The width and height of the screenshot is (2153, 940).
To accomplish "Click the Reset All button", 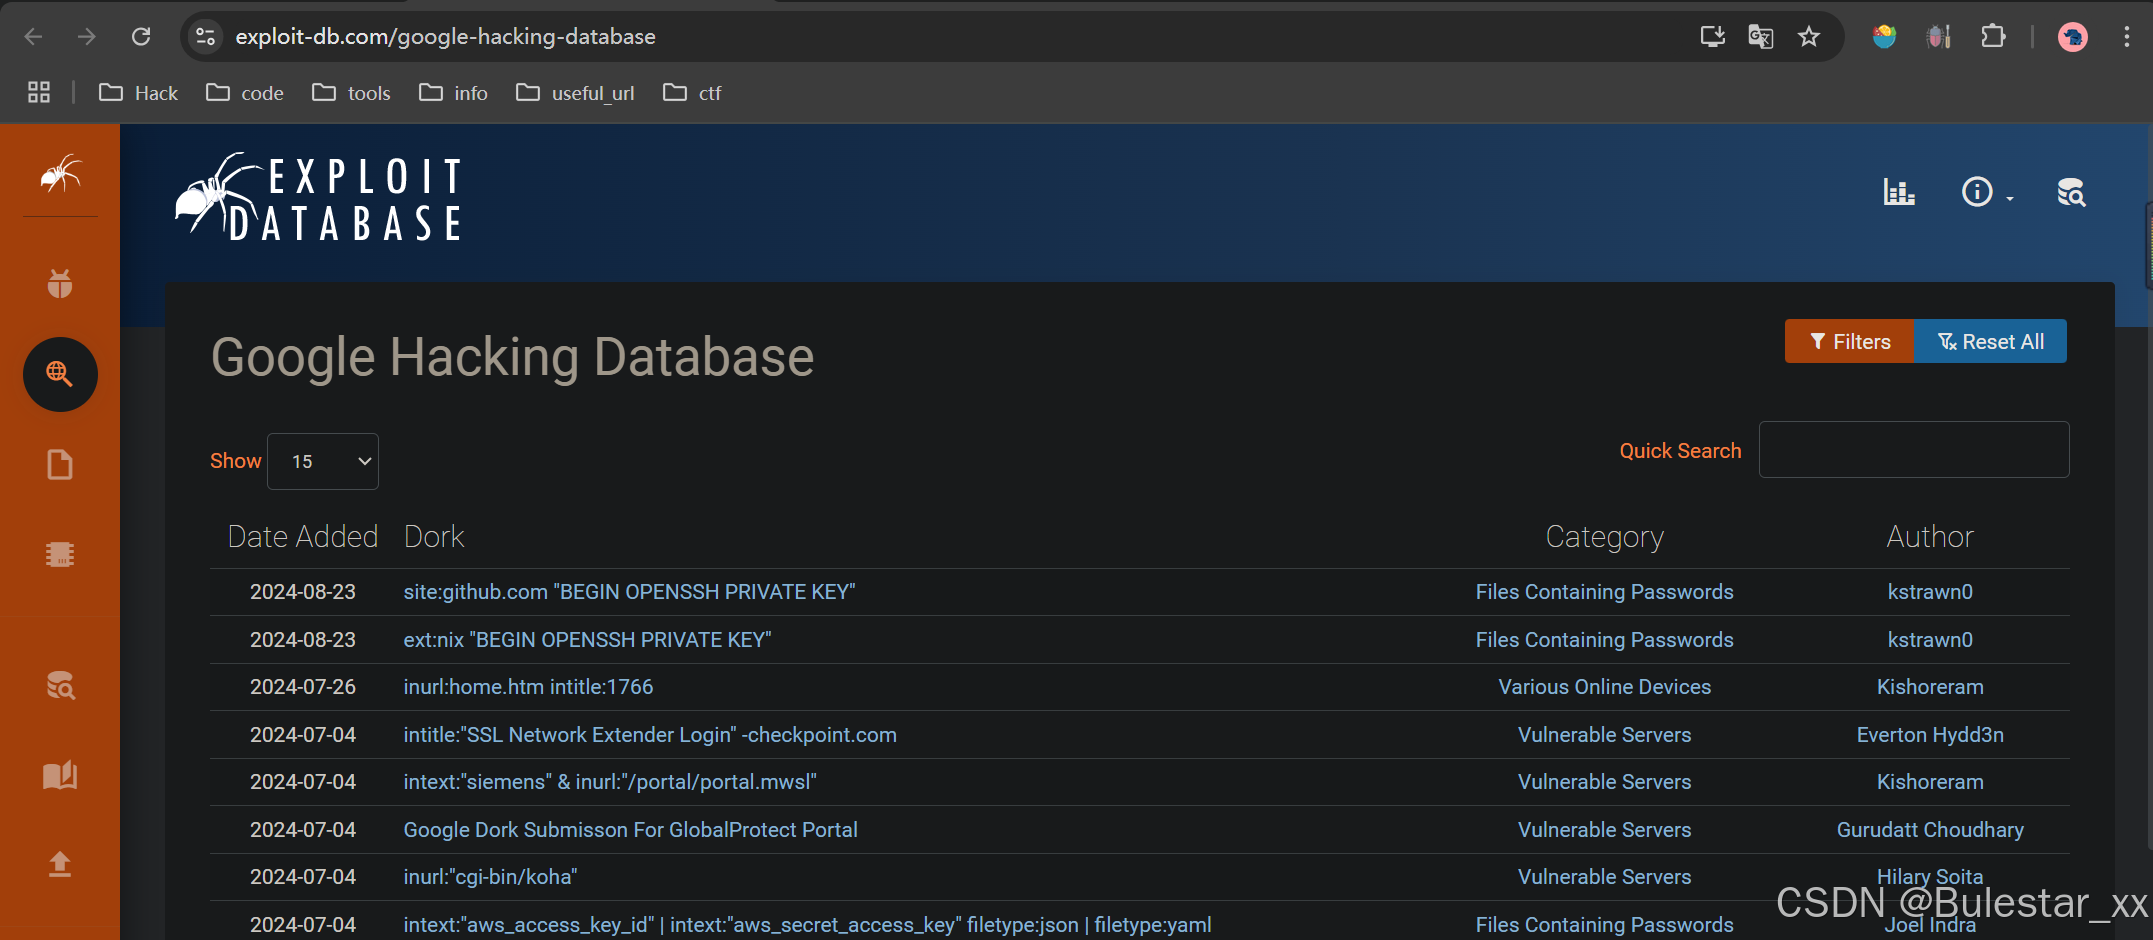I will click(x=1990, y=342).
